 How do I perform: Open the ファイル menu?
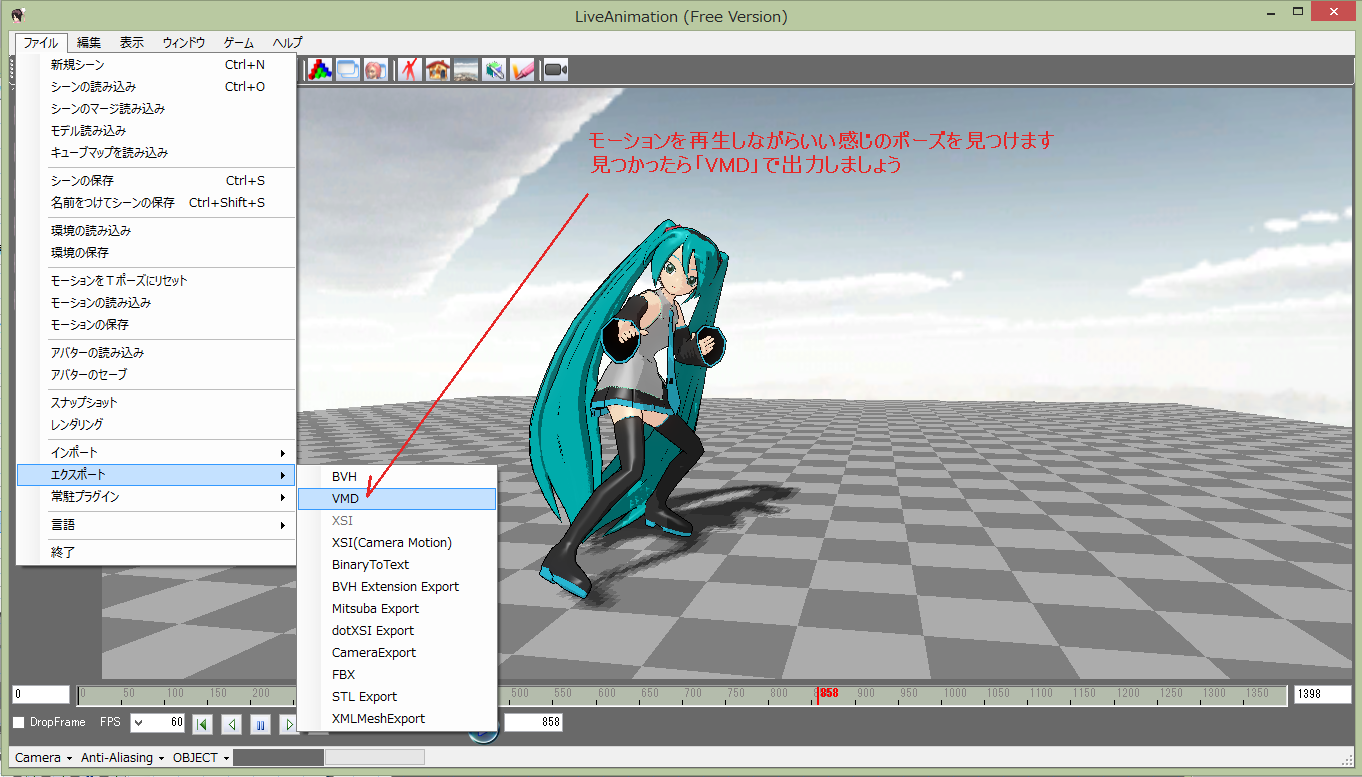41,42
